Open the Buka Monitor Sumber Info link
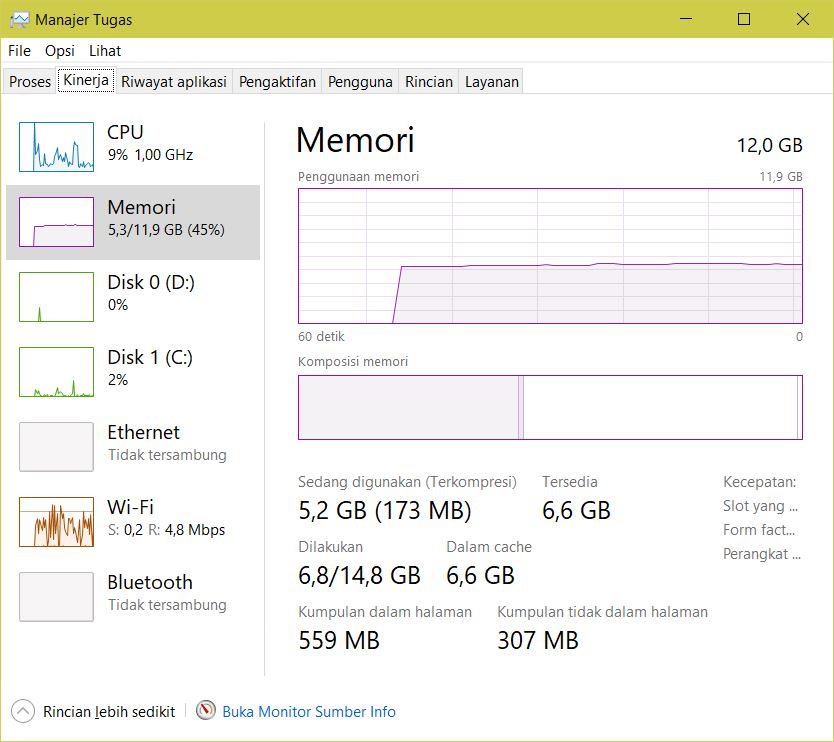The width and height of the screenshot is (834, 742). 309,712
